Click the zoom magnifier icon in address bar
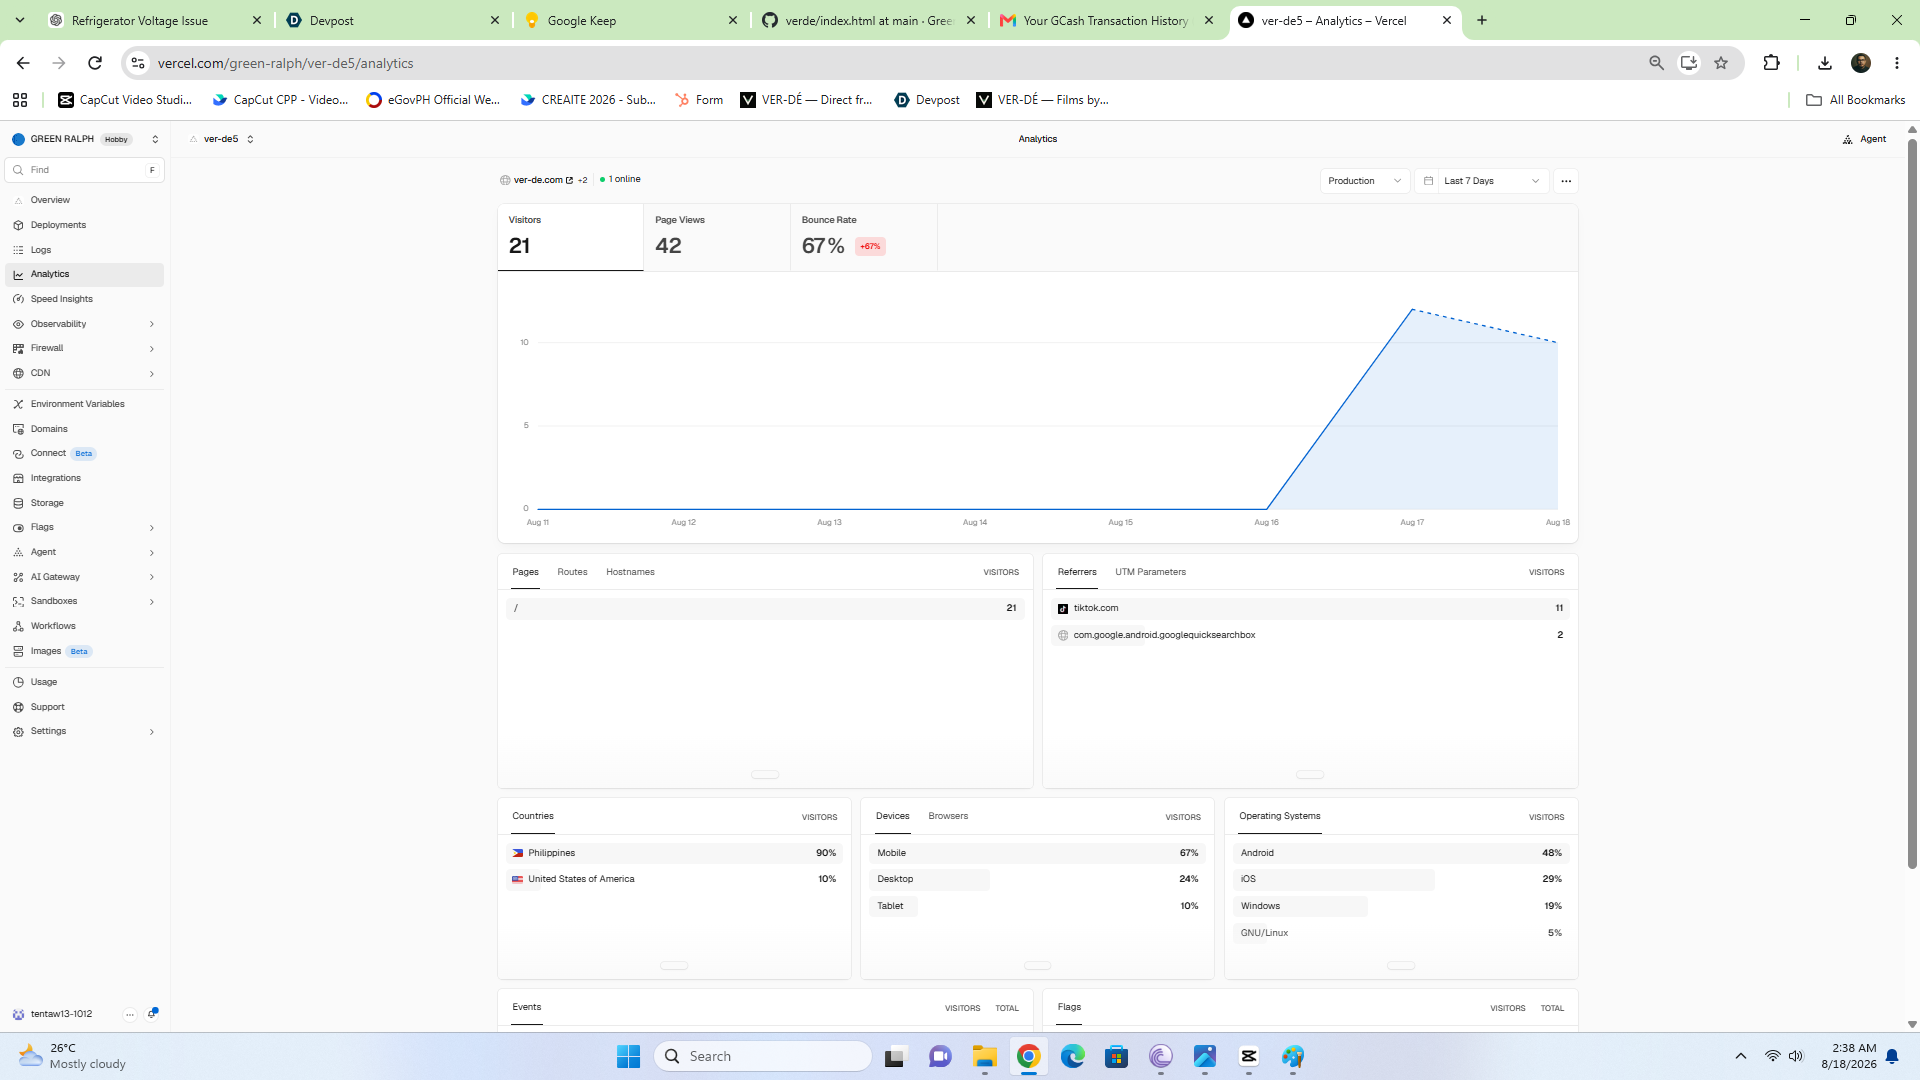 [1656, 63]
